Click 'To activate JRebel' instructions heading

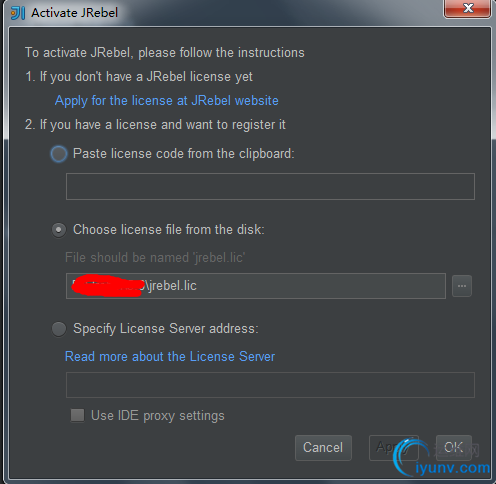(165, 53)
